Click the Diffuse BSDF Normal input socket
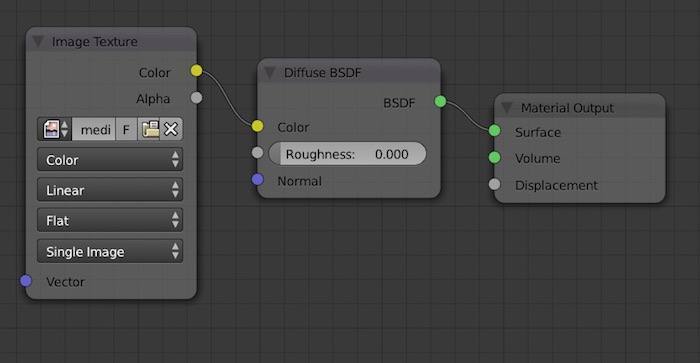 (257, 179)
